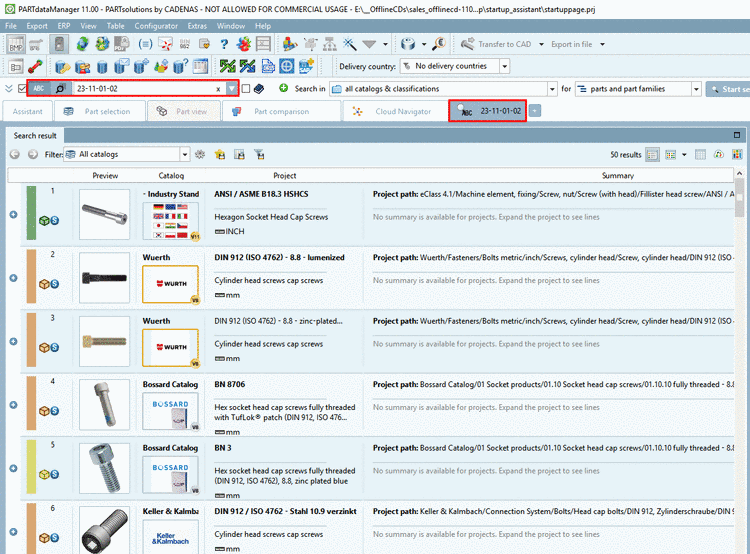Click the snowflake filter settings icon
The width and height of the screenshot is (750, 554).
200,155
